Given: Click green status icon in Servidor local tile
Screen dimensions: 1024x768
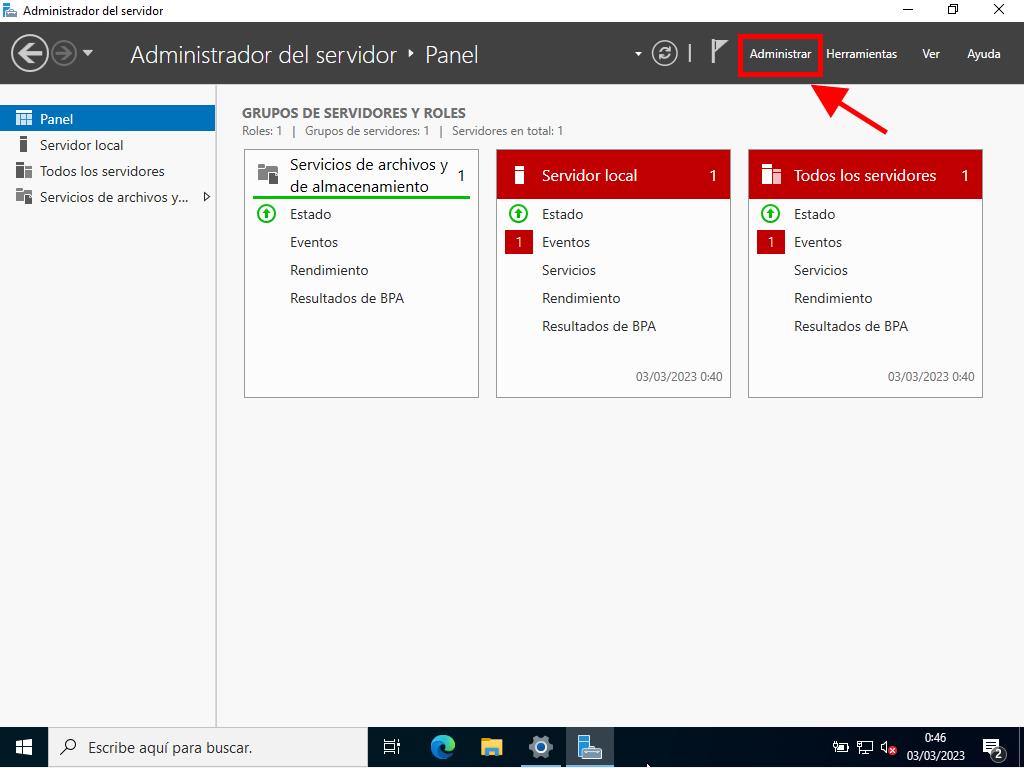Looking at the screenshot, I should click(x=518, y=214).
